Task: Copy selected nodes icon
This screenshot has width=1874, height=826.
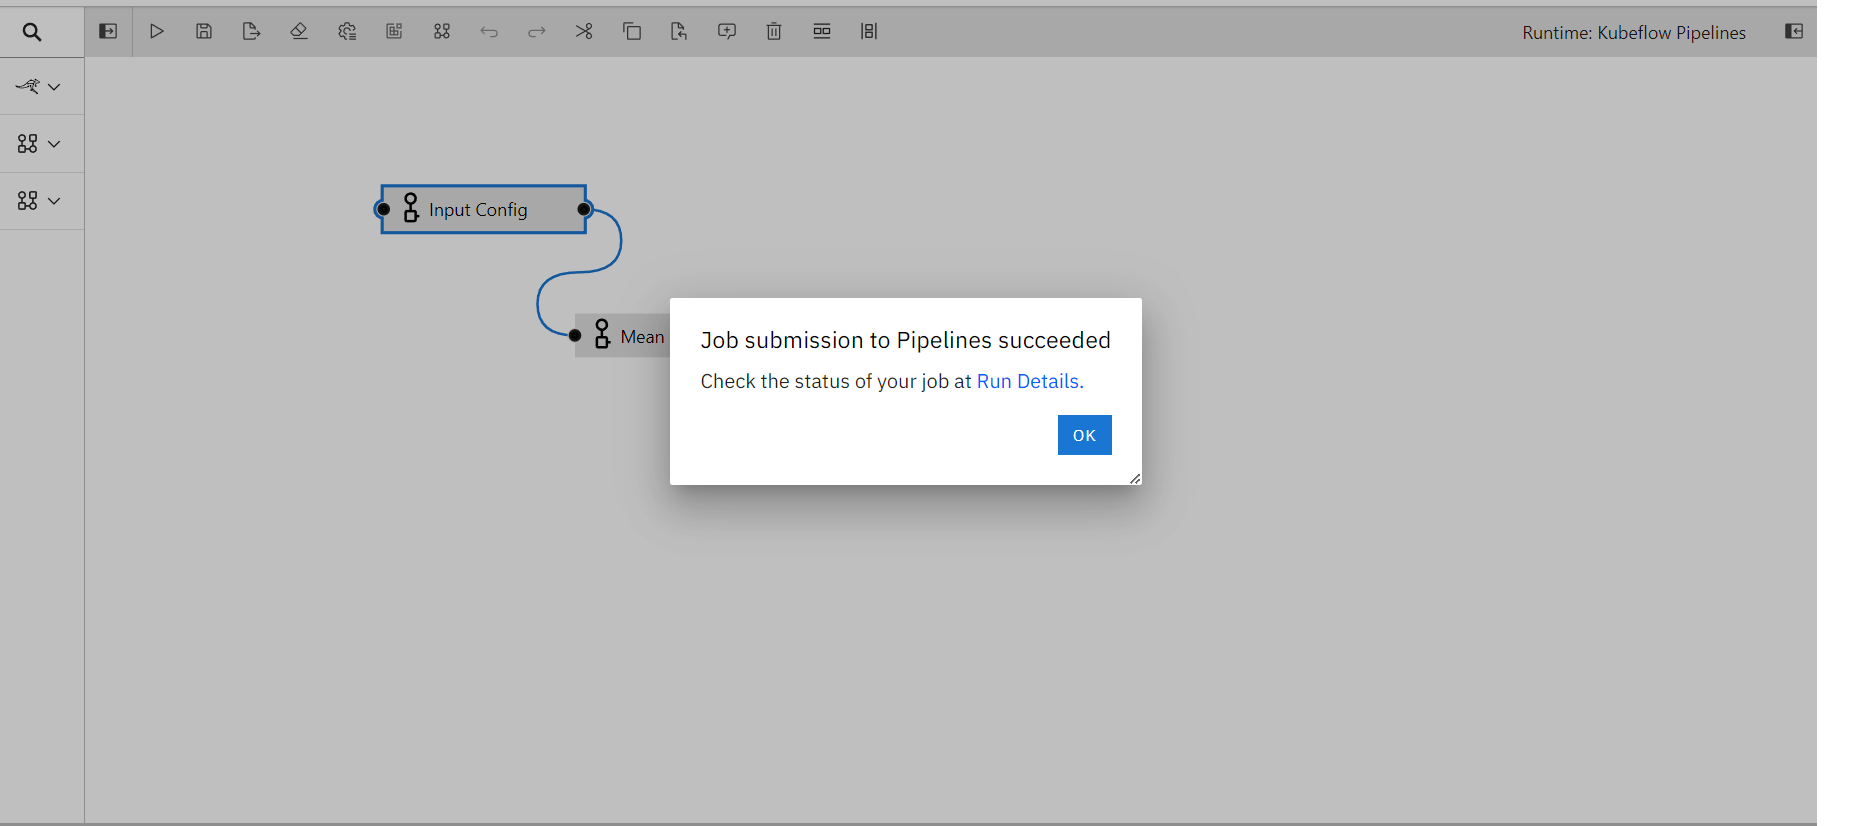Action: 632,31
